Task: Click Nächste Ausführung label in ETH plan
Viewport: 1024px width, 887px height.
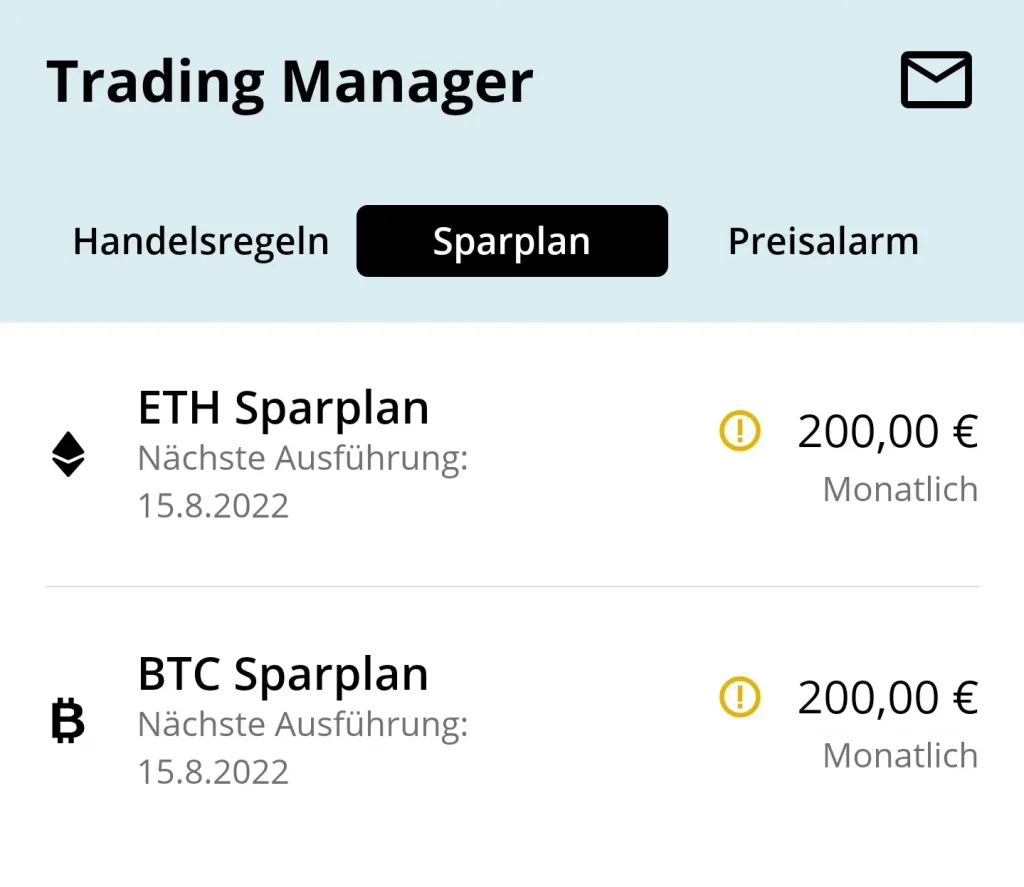Action: [303, 458]
